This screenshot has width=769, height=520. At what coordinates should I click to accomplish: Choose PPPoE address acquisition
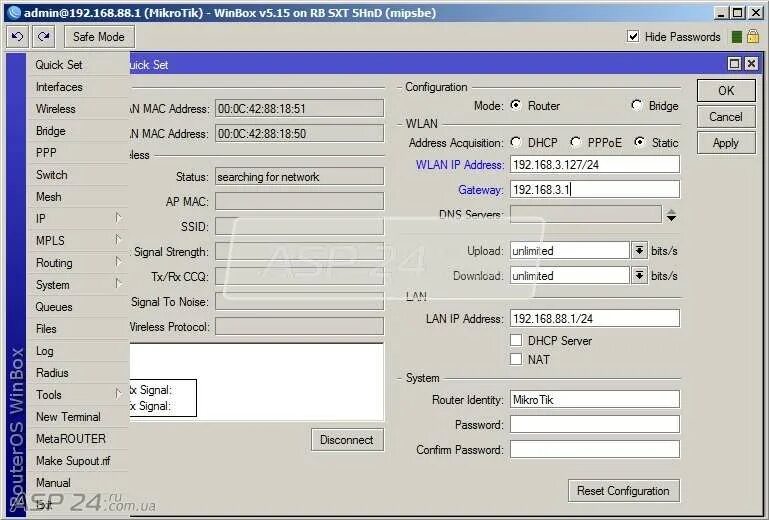pyautogui.click(x=575, y=142)
